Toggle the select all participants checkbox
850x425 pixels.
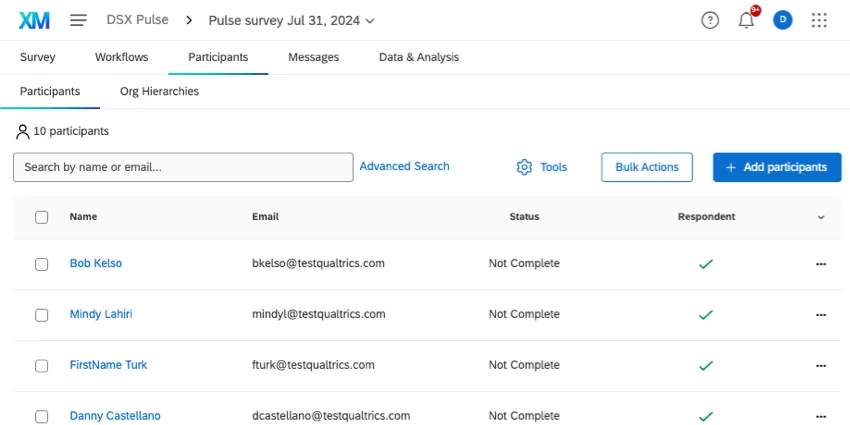(x=42, y=217)
